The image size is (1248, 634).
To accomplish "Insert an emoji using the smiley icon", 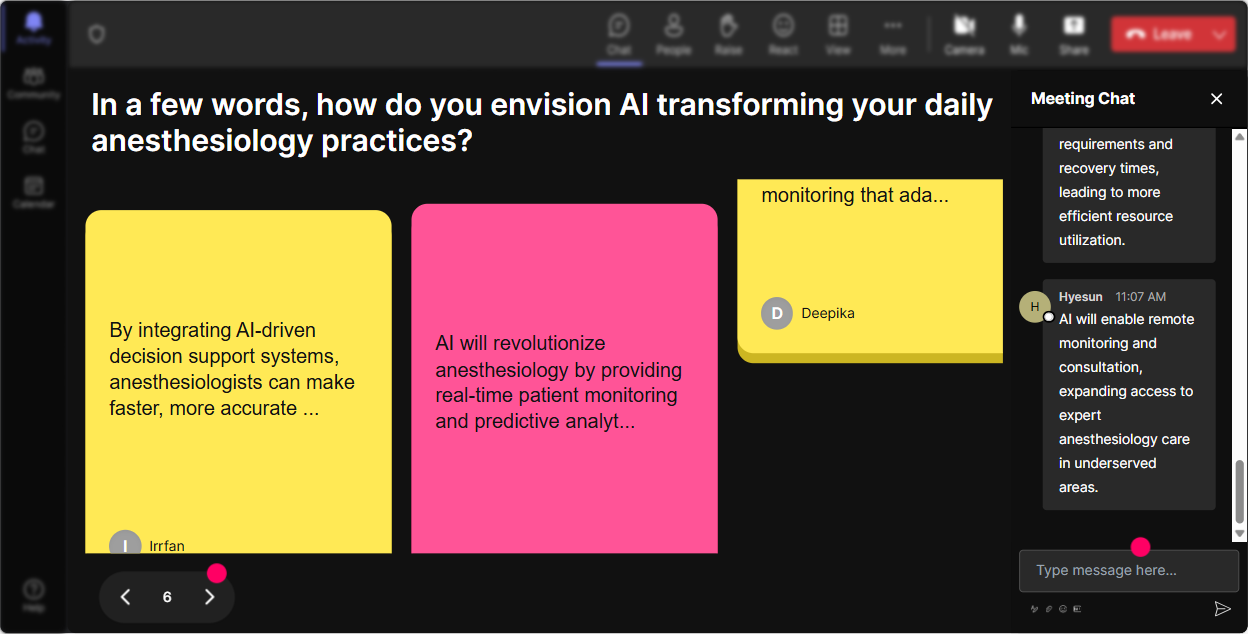I will [1063, 609].
